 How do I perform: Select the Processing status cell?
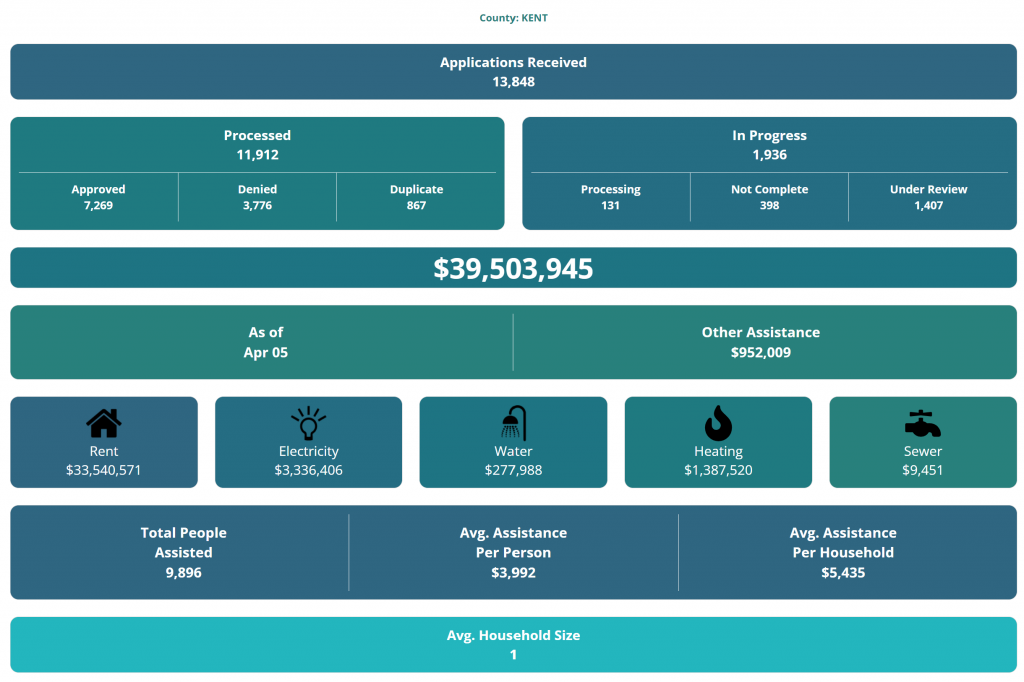tap(610, 197)
